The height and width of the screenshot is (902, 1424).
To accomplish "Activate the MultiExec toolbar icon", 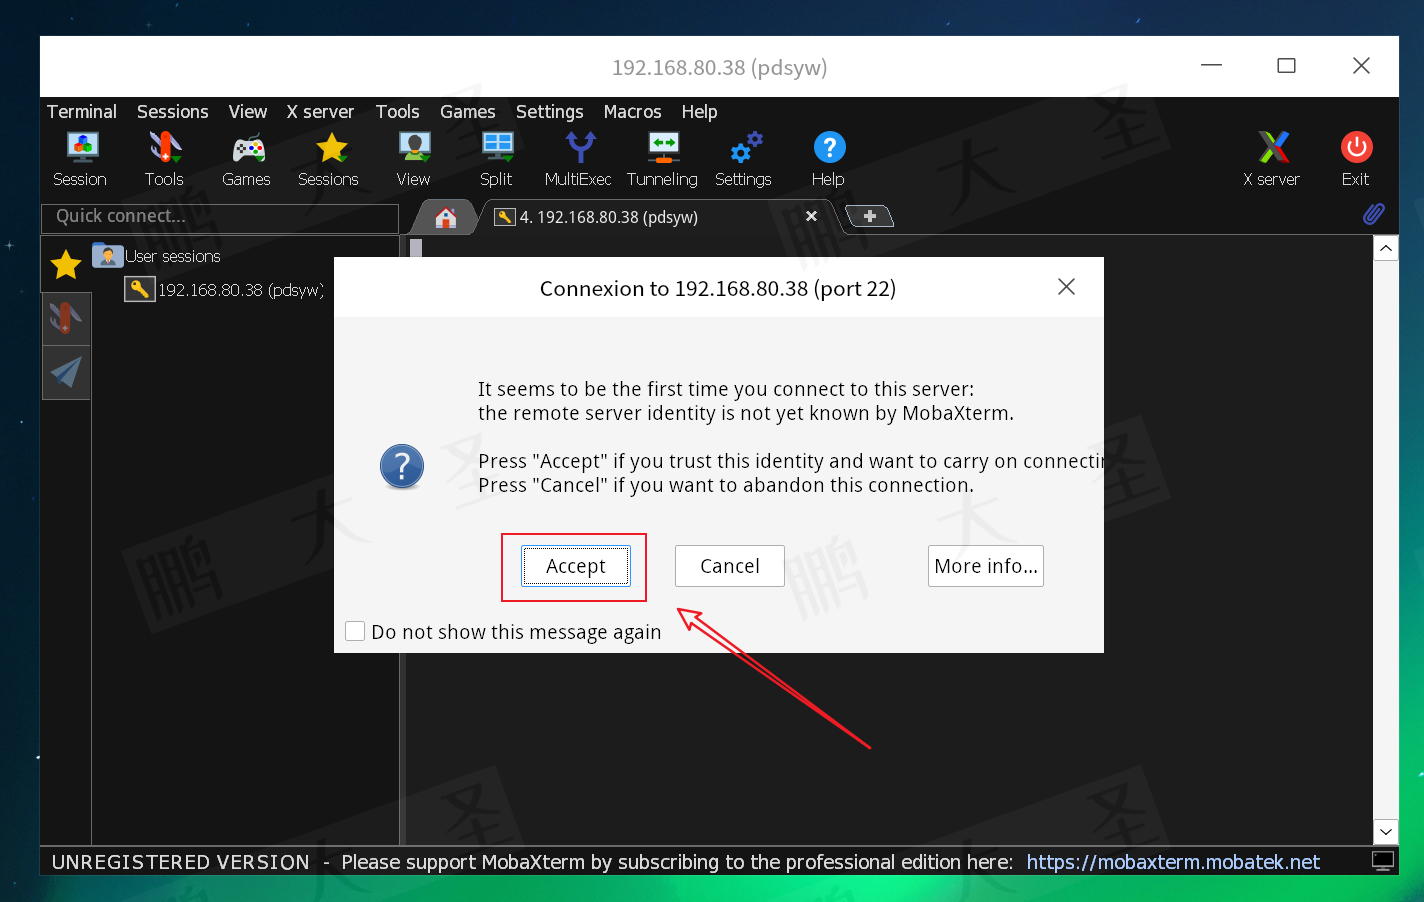I will click(x=578, y=159).
